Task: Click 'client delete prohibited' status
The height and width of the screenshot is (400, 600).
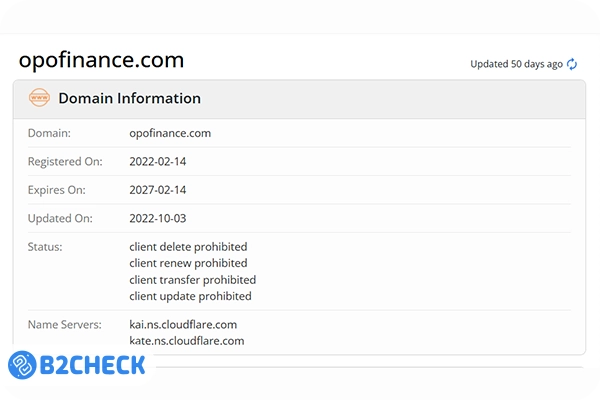Action: click(x=188, y=247)
